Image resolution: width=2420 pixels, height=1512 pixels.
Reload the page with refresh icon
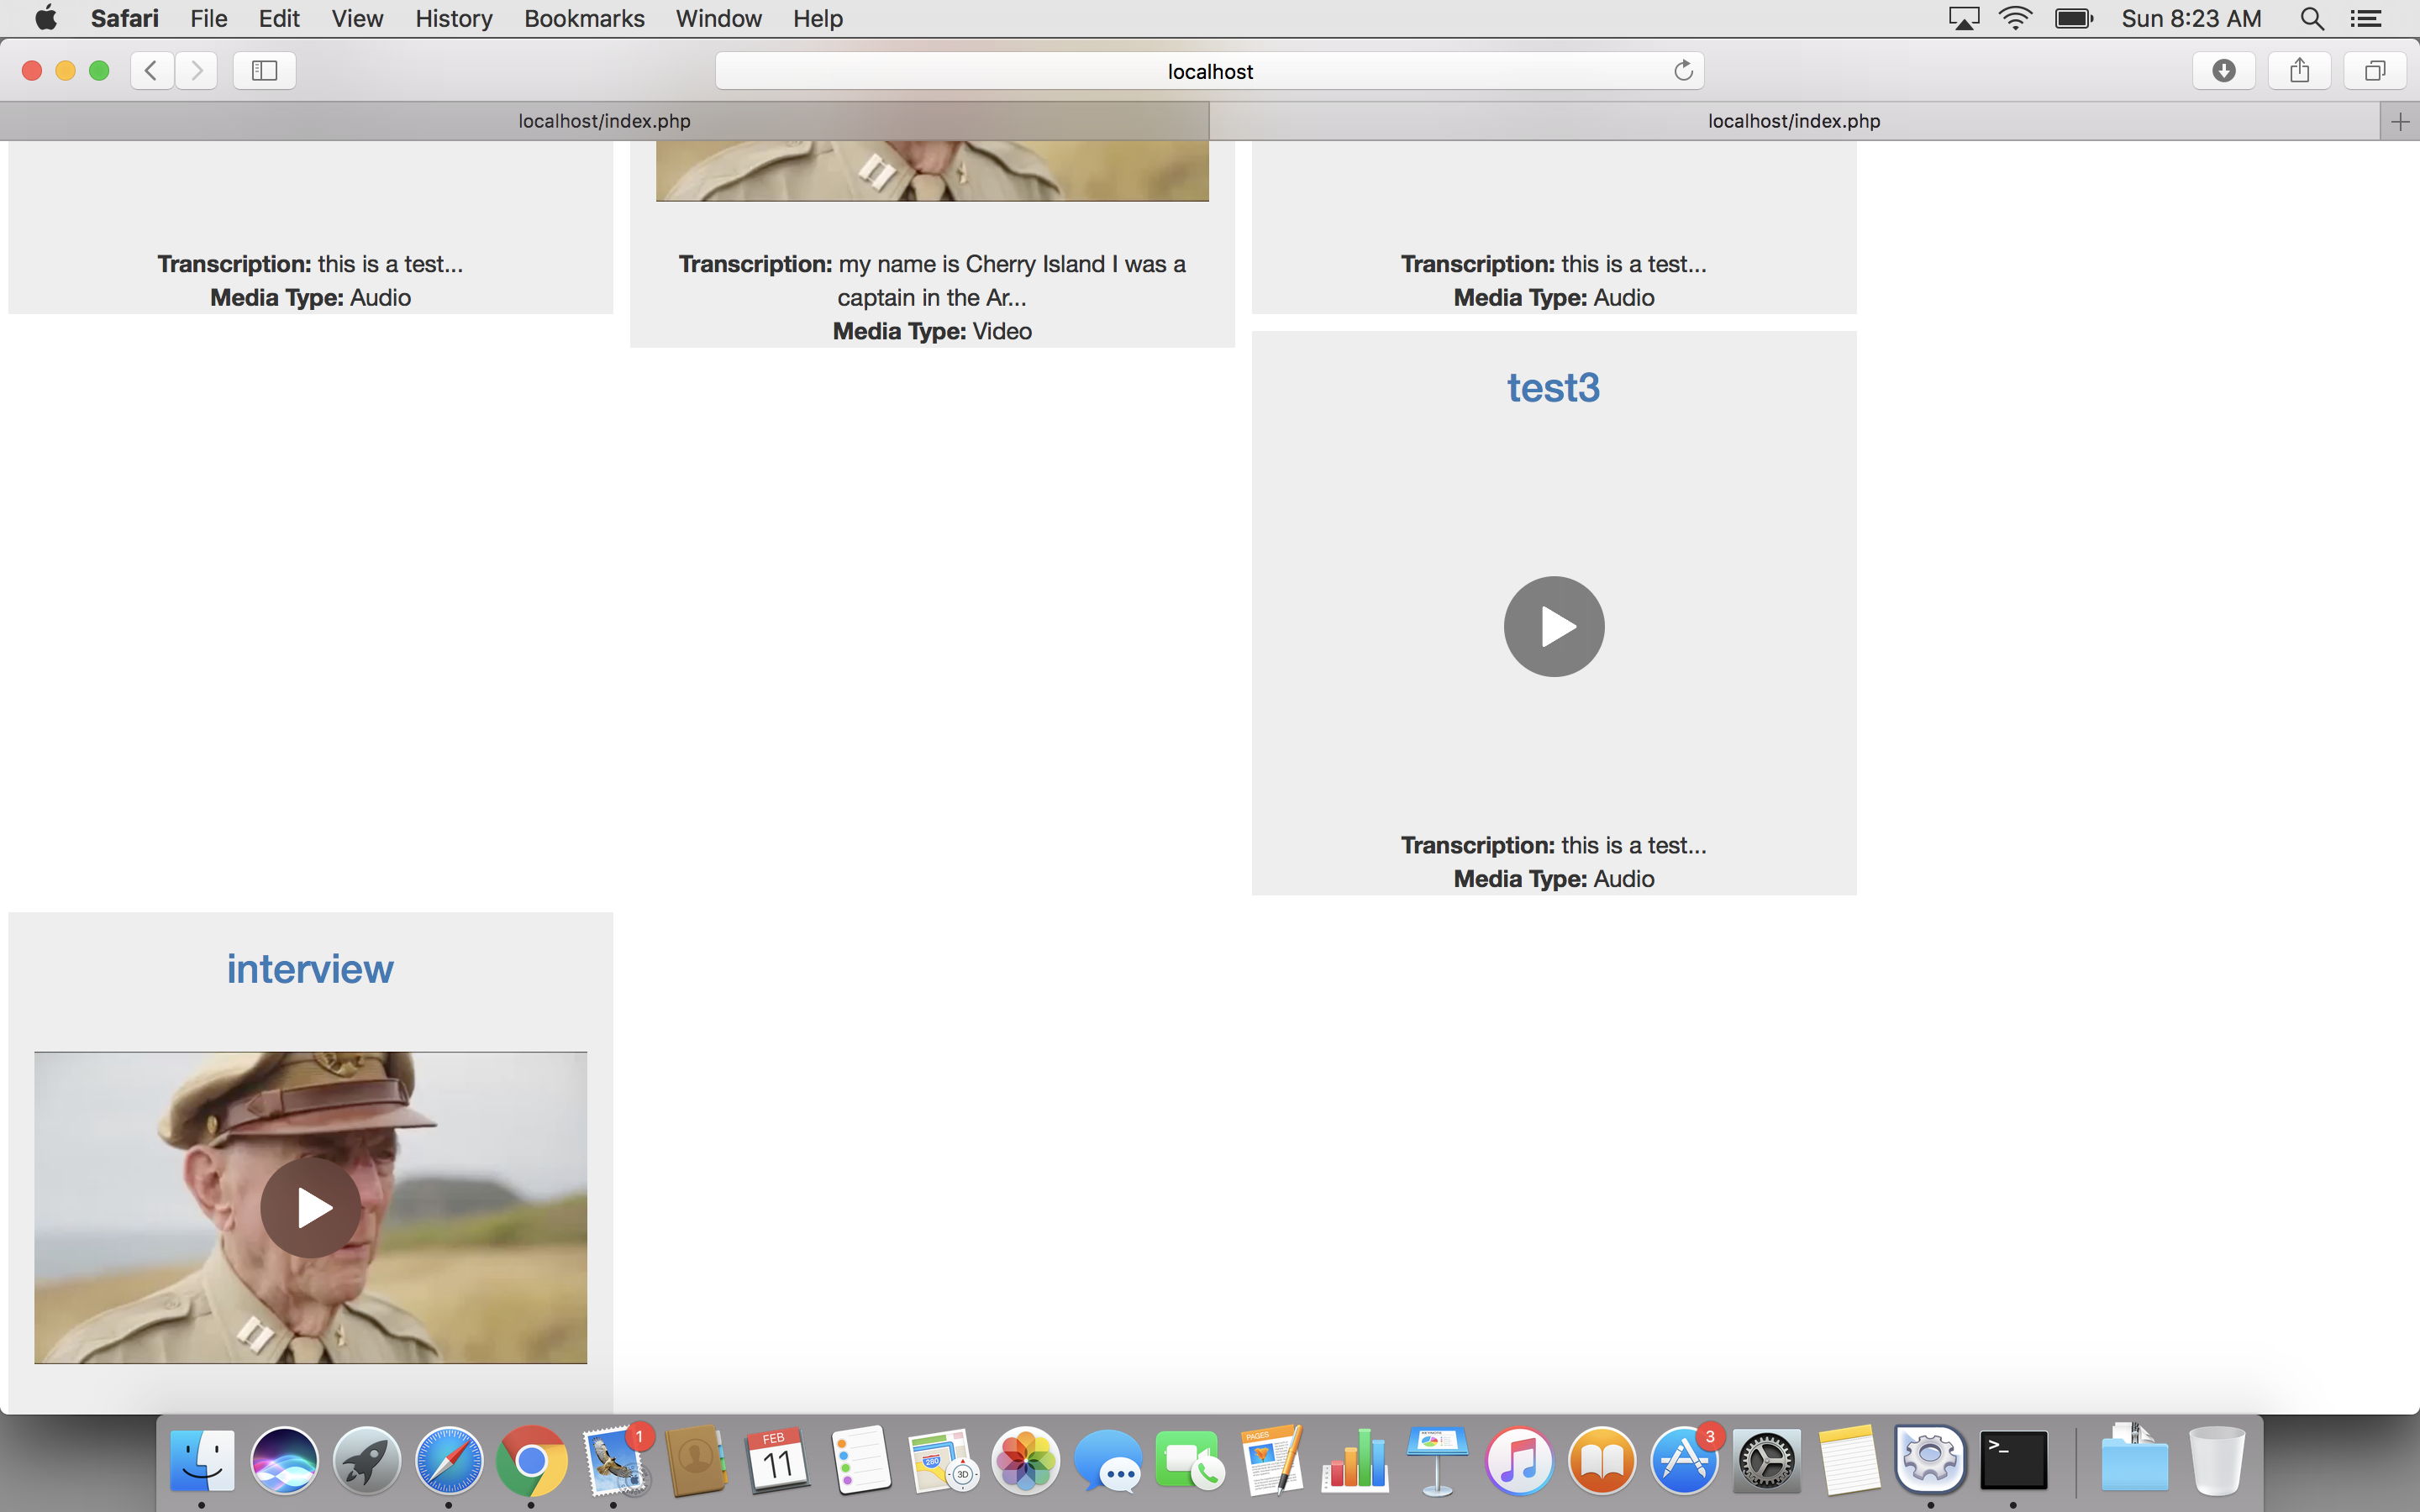pyautogui.click(x=1683, y=70)
